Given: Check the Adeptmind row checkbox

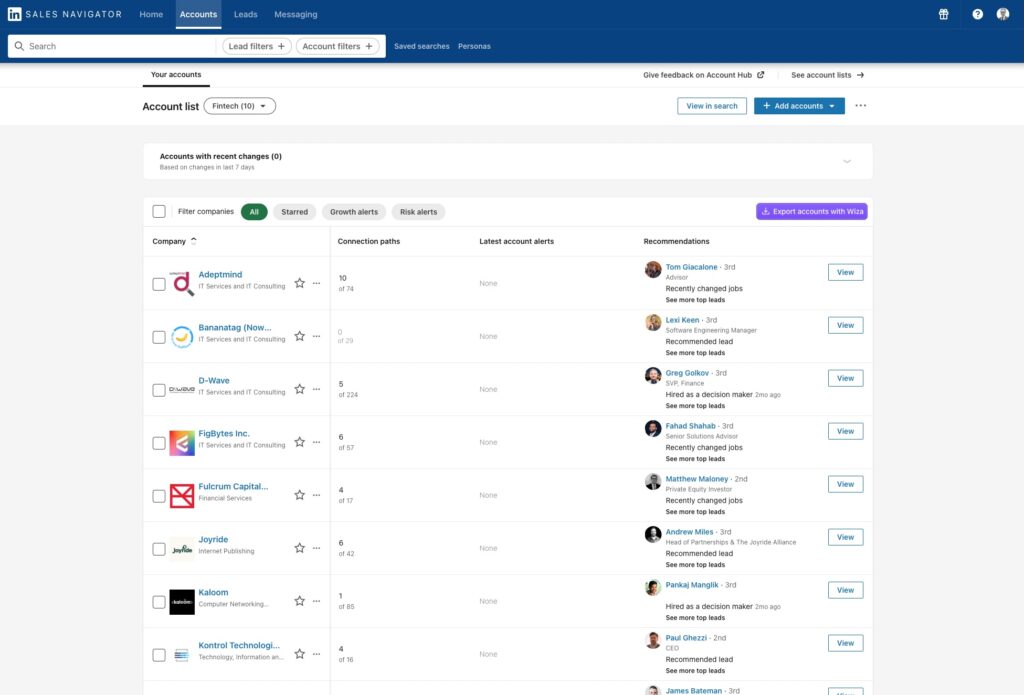Looking at the screenshot, I should (x=159, y=284).
